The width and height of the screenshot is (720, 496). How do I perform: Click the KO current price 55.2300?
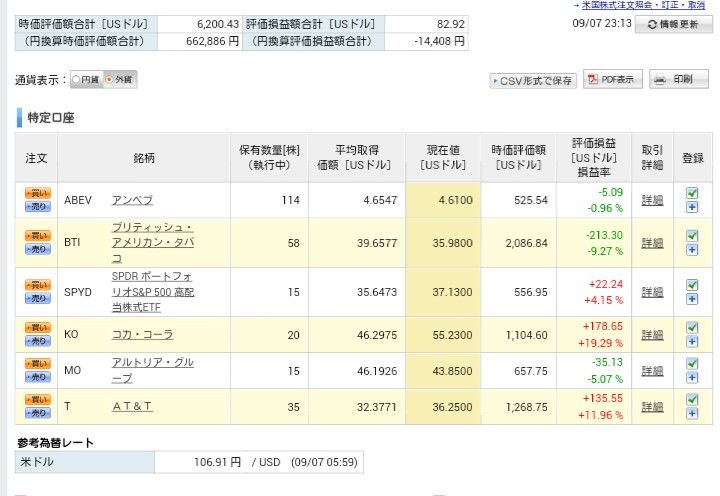(x=452, y=335)
